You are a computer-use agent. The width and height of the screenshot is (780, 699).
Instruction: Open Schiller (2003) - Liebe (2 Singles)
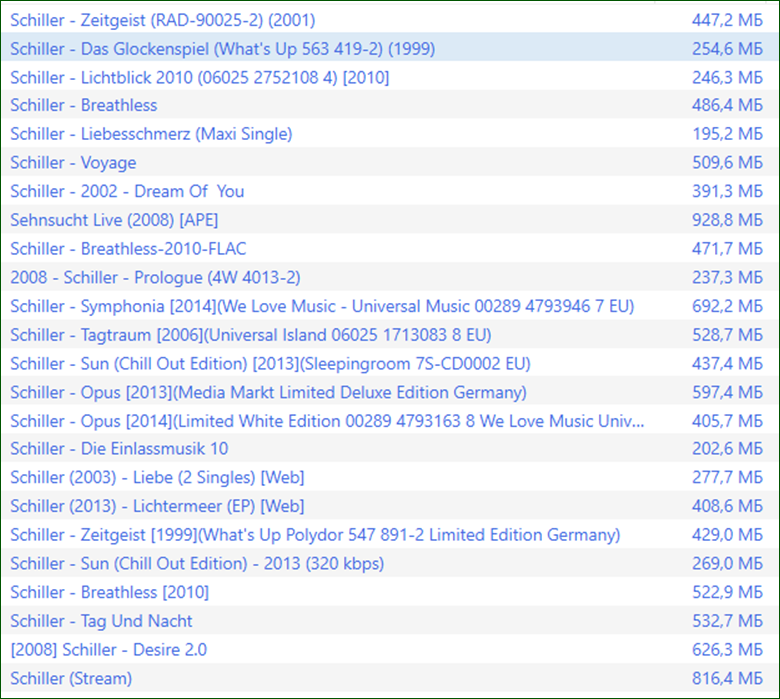pos(157,478)
